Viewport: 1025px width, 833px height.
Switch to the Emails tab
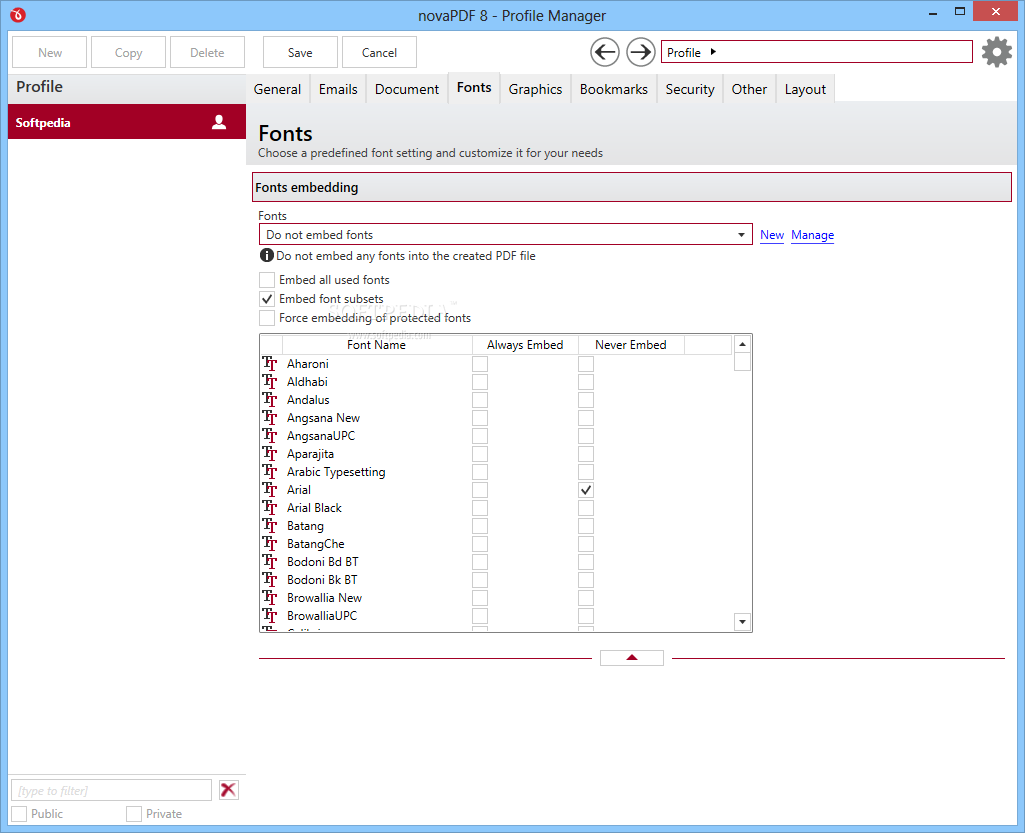click(338, 89)
